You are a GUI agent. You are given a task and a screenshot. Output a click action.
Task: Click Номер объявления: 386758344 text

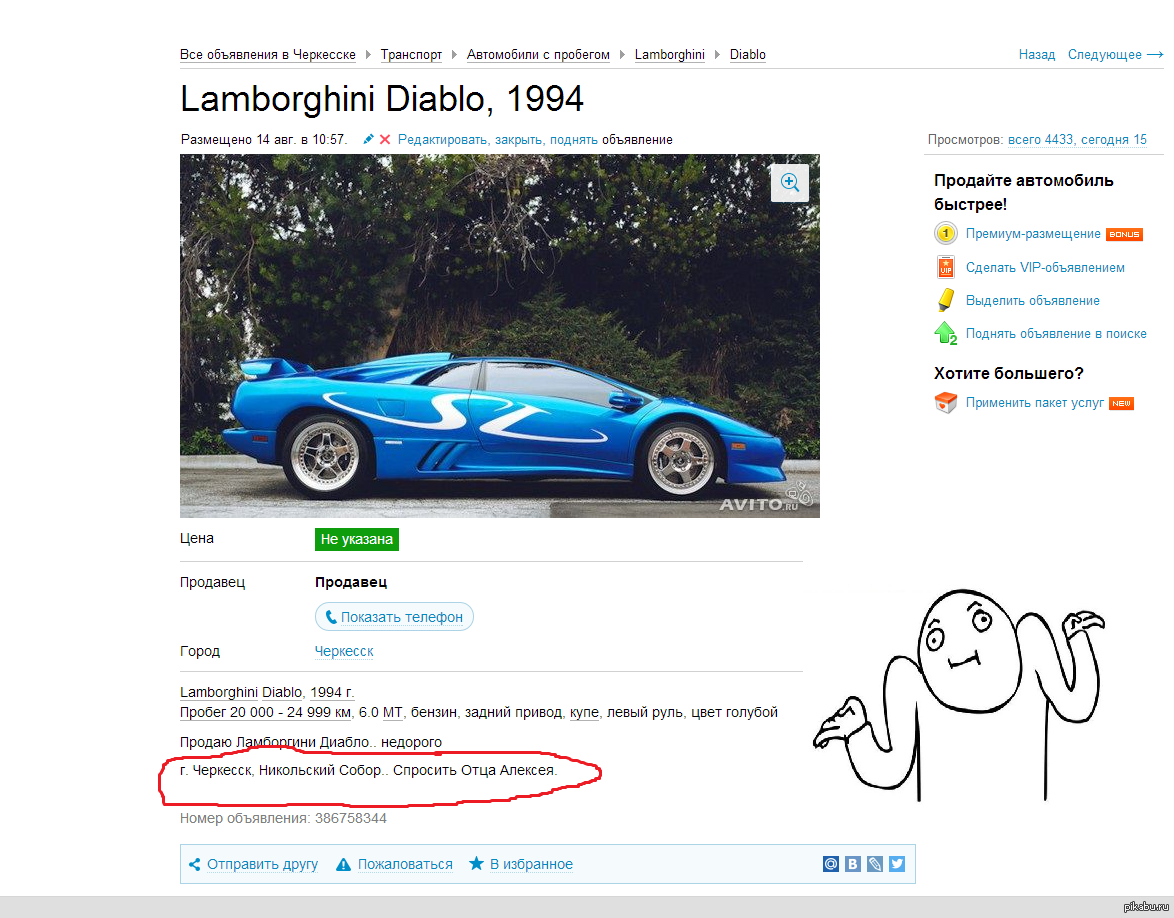tap(283, 818)
